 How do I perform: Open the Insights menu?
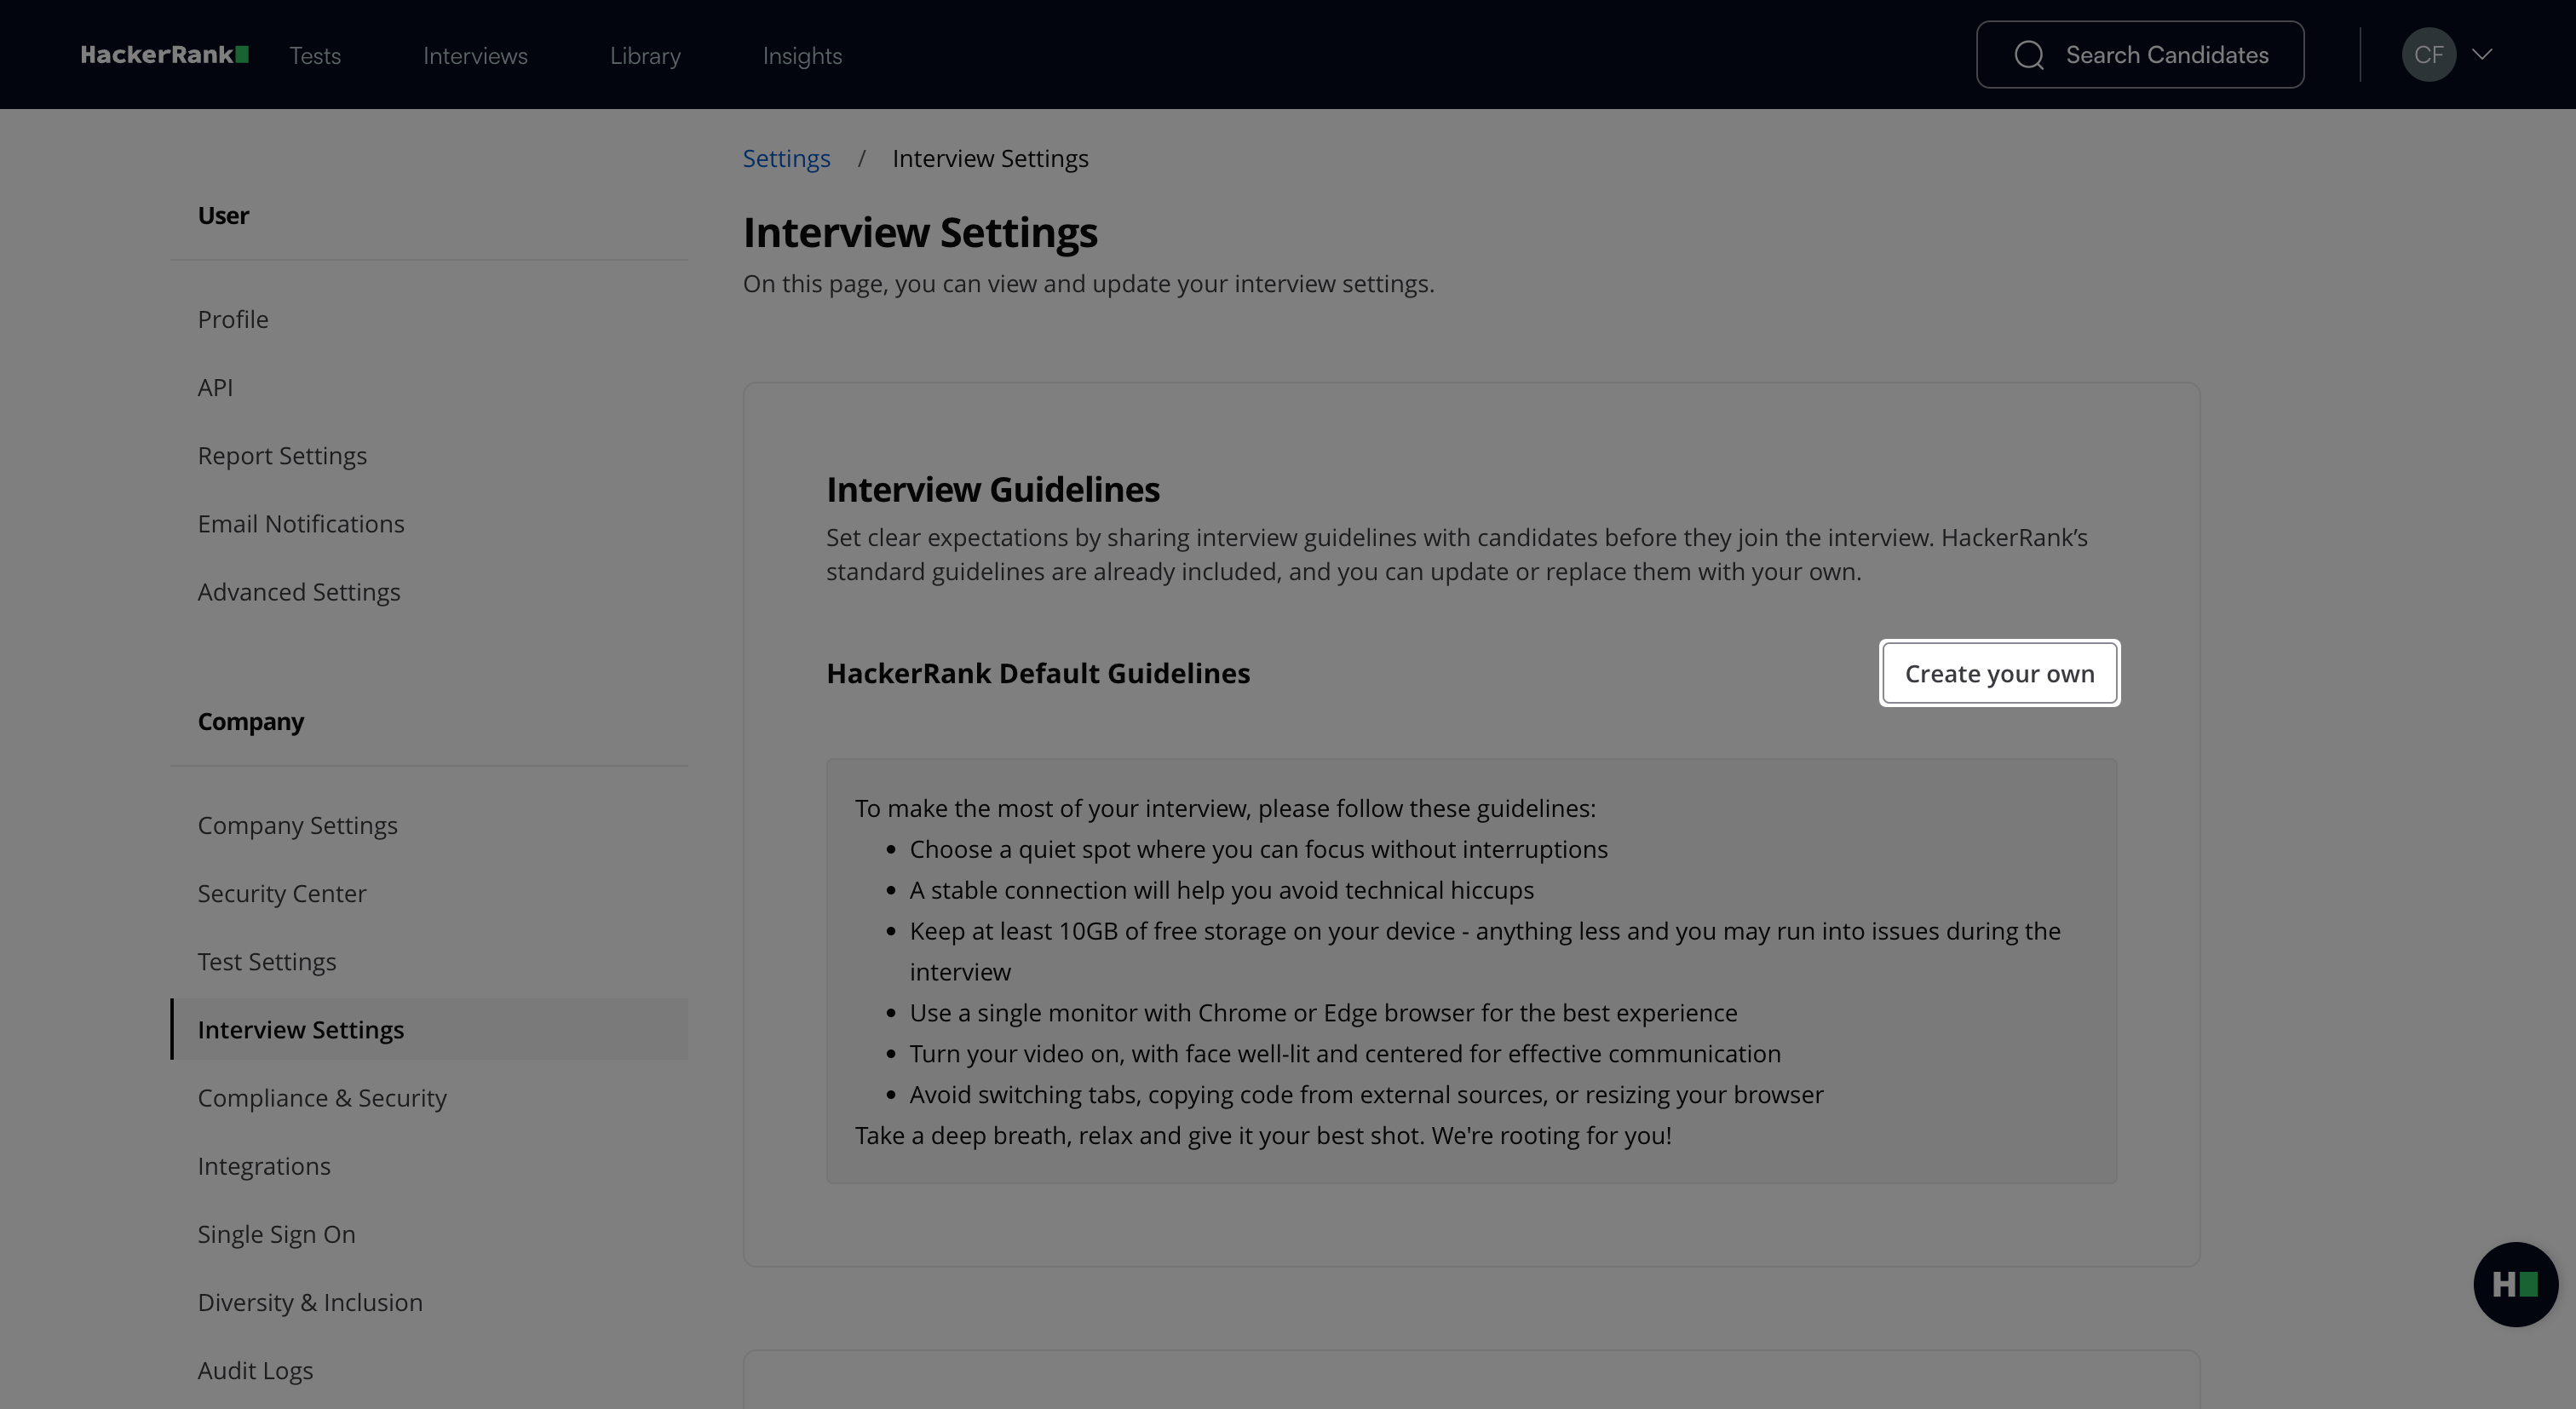tap(802, 56)
